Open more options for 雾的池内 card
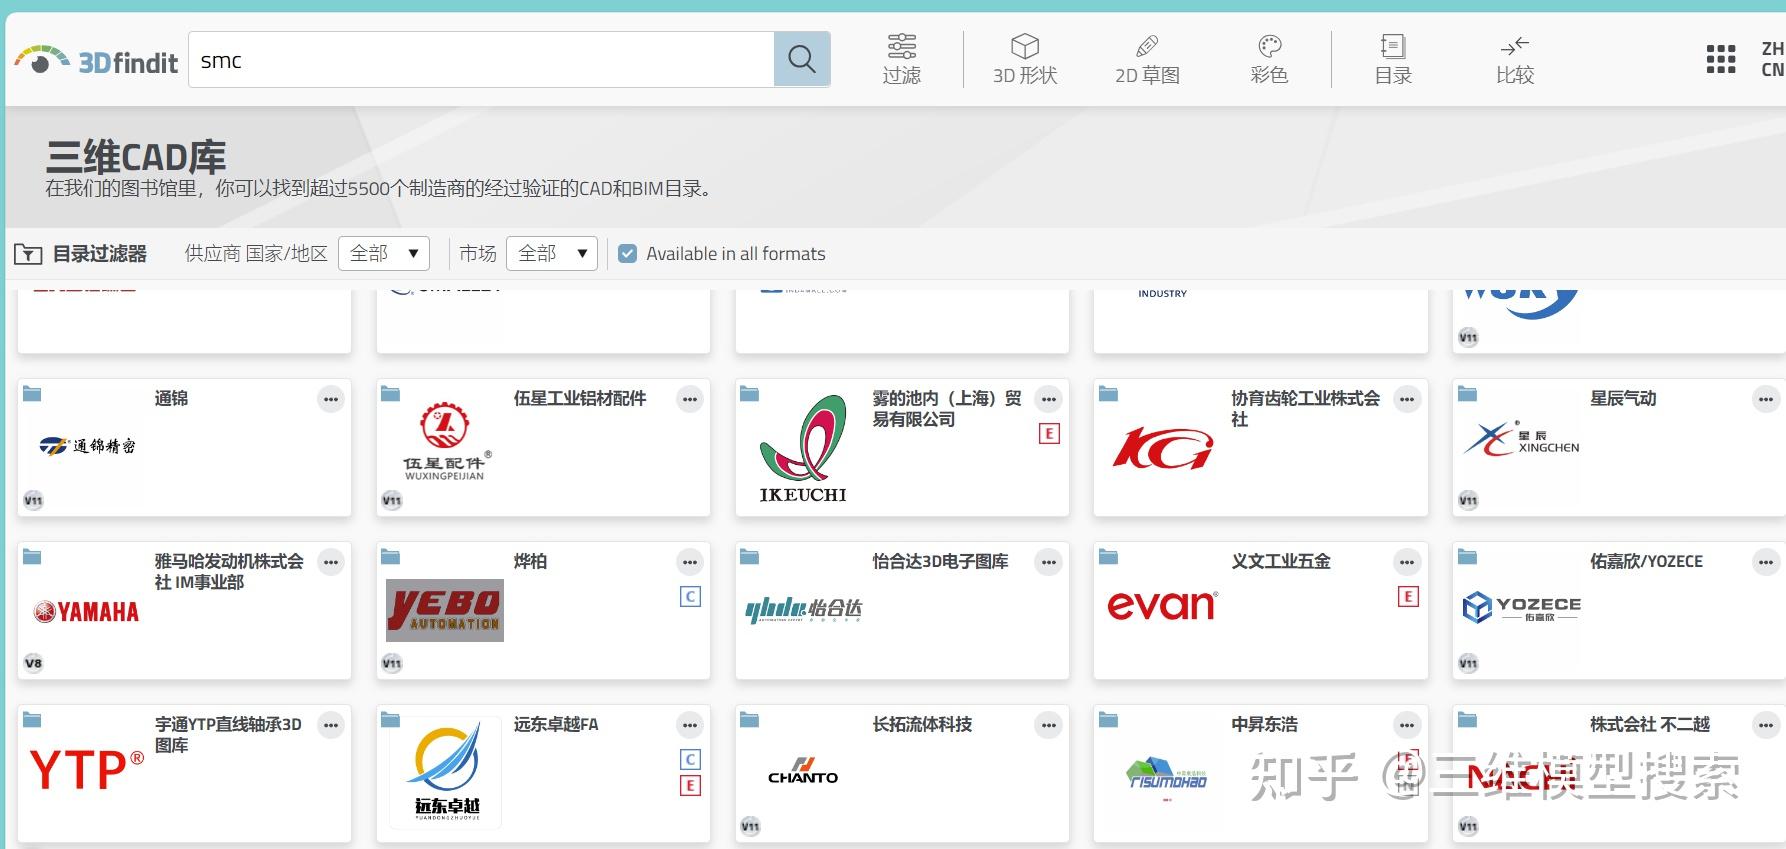Screen dimensions: 1786x849 [1049, 399]
